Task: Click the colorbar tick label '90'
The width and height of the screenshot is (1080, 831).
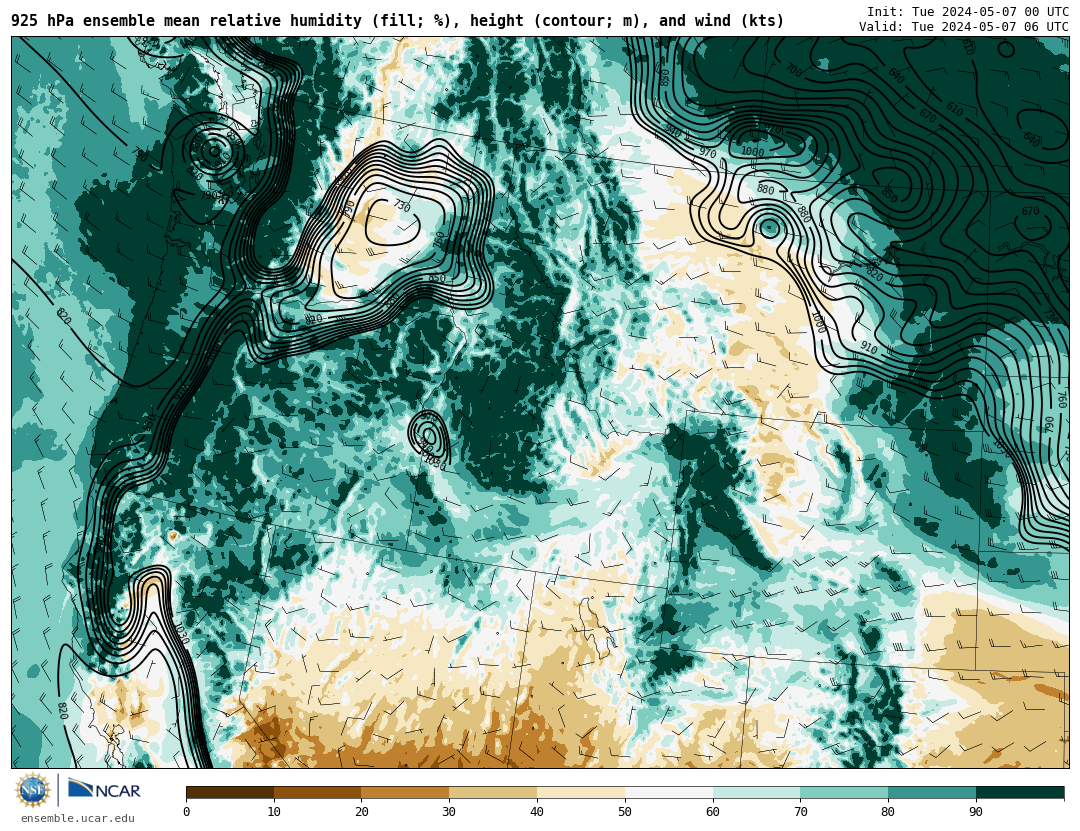Action: (x=976, y=812)
